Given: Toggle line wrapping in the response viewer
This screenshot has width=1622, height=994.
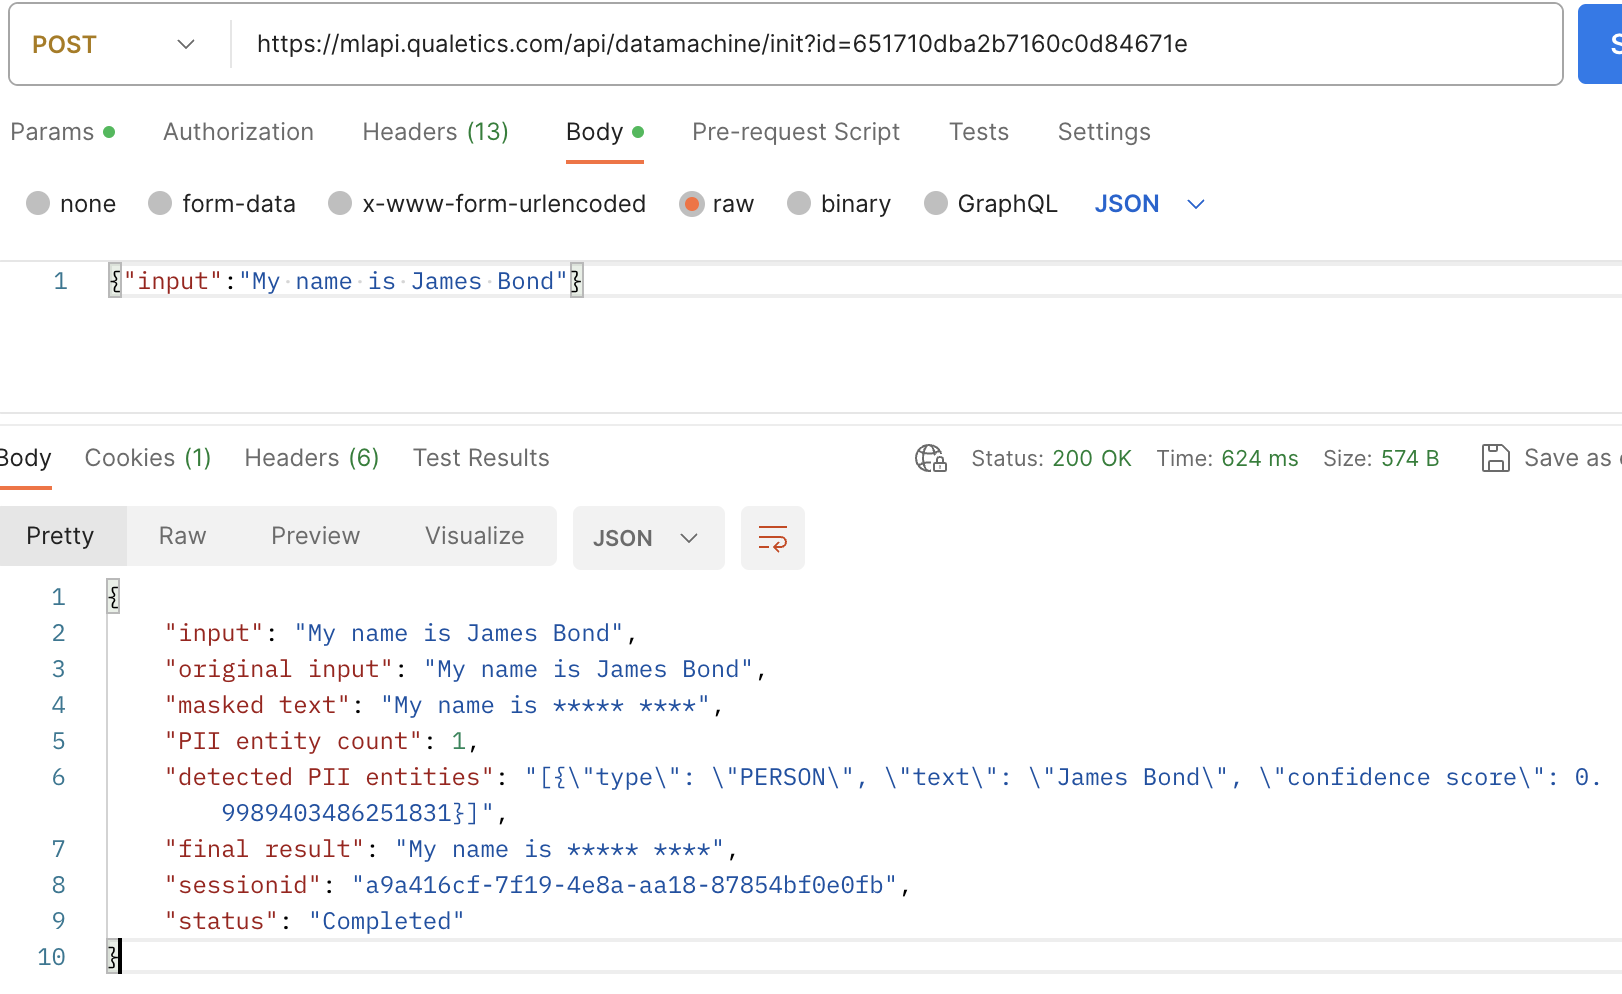Looking at the screenshot, I should pyautogui.click(x=772, y=537).
